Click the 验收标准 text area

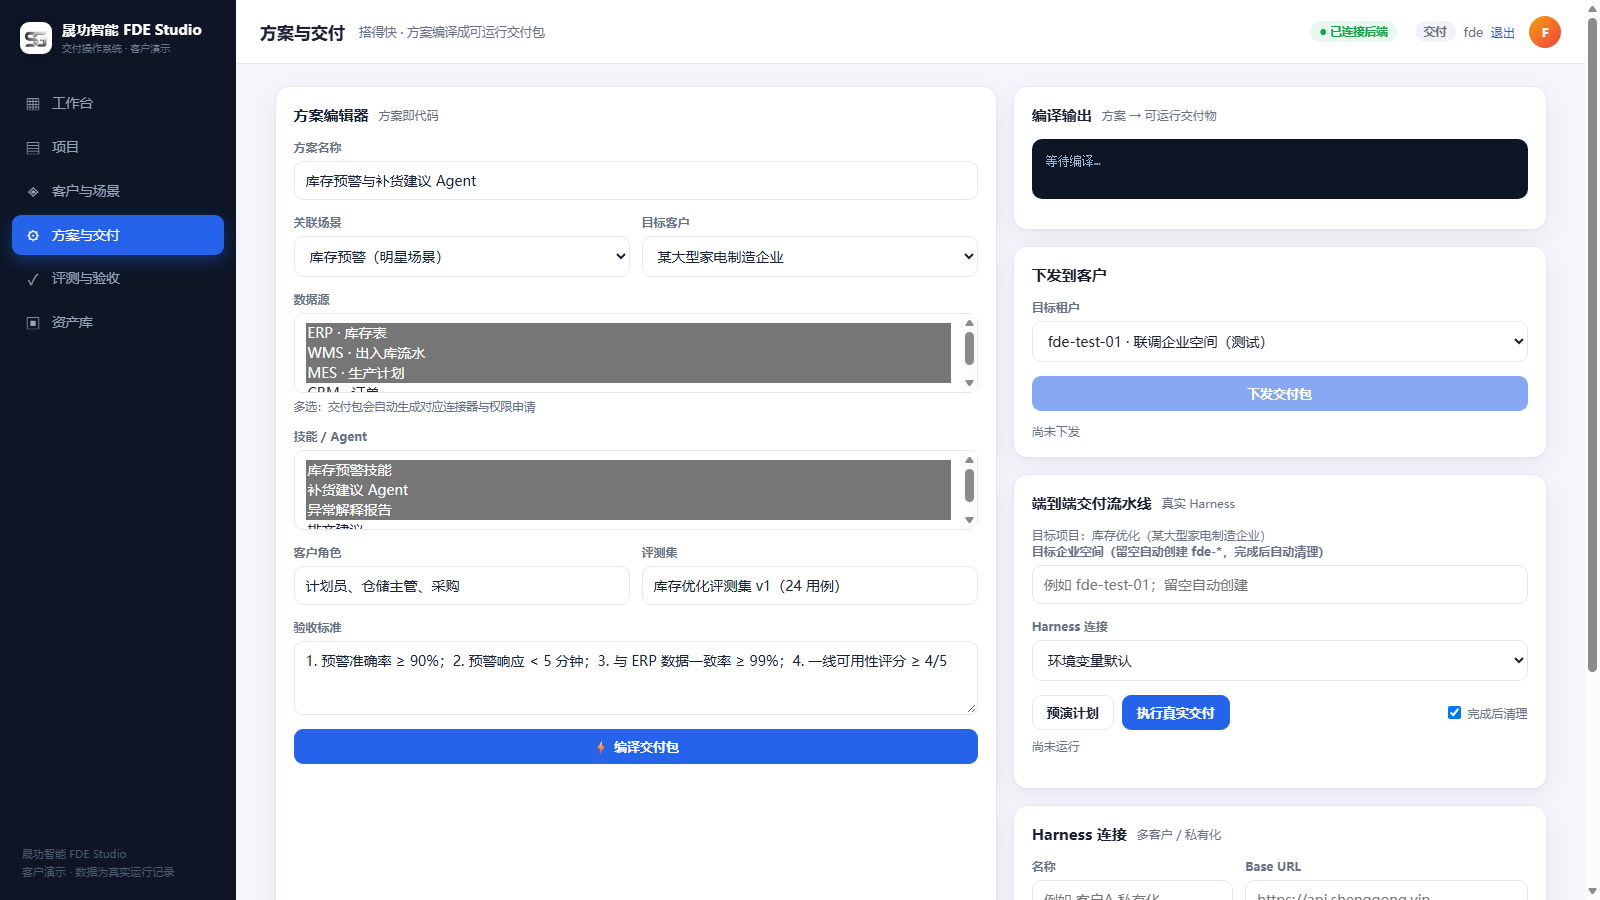pyautogui.click(x=636, y=678)
